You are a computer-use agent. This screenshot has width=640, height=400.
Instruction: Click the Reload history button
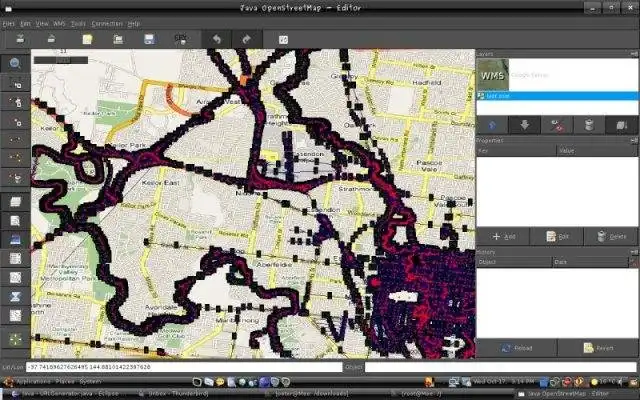coord(516,348)
